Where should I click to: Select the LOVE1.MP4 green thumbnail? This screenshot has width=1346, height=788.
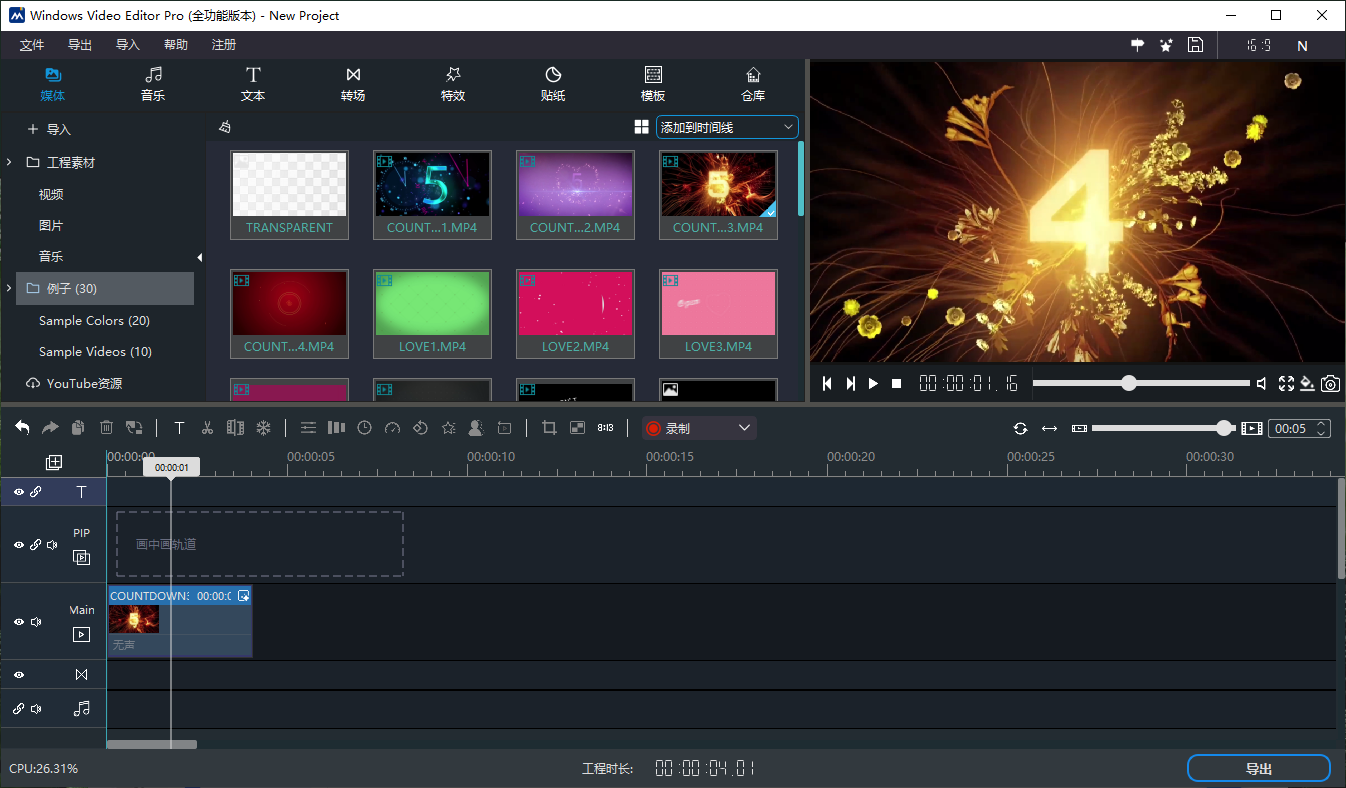(432, 303)
